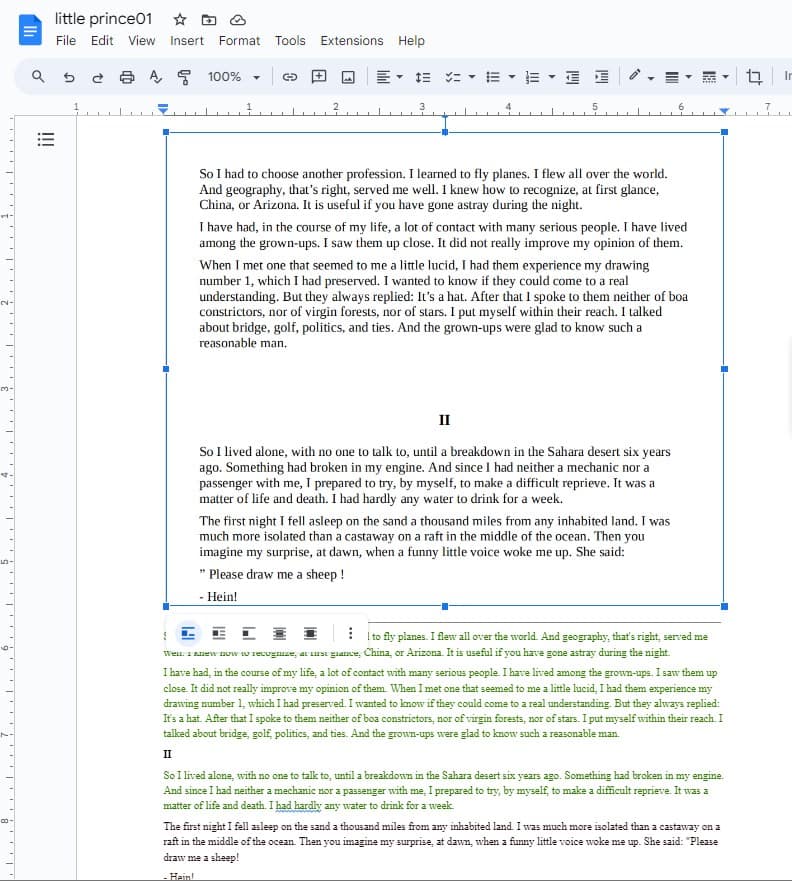Select the crop image tool
This screenshot has width=792, height=881.
(x=754, y=76)
